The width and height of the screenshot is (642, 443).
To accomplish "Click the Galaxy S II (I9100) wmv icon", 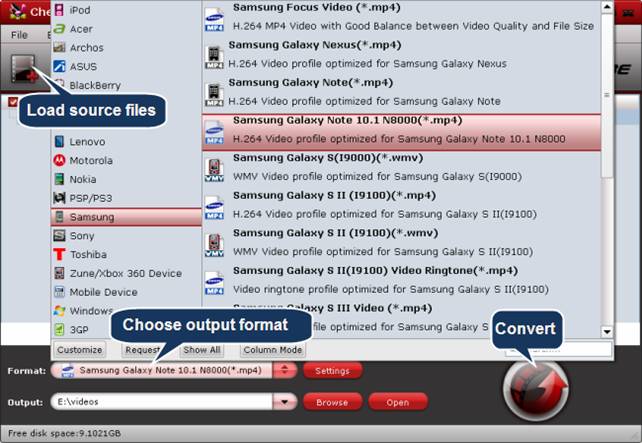I will point(215,245).
